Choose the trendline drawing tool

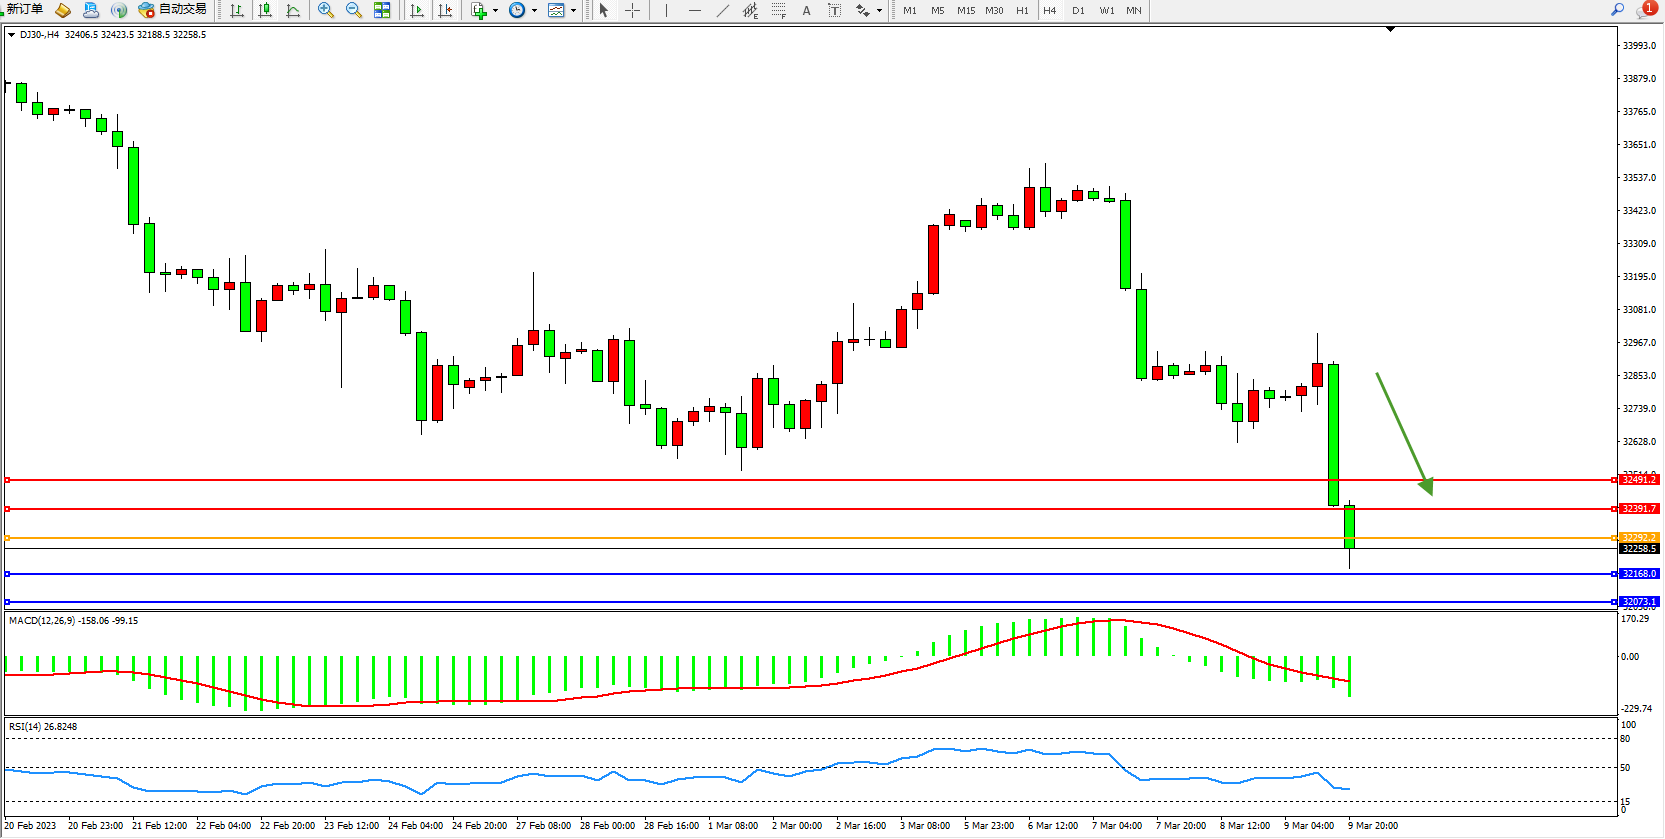tap(723, 10)
